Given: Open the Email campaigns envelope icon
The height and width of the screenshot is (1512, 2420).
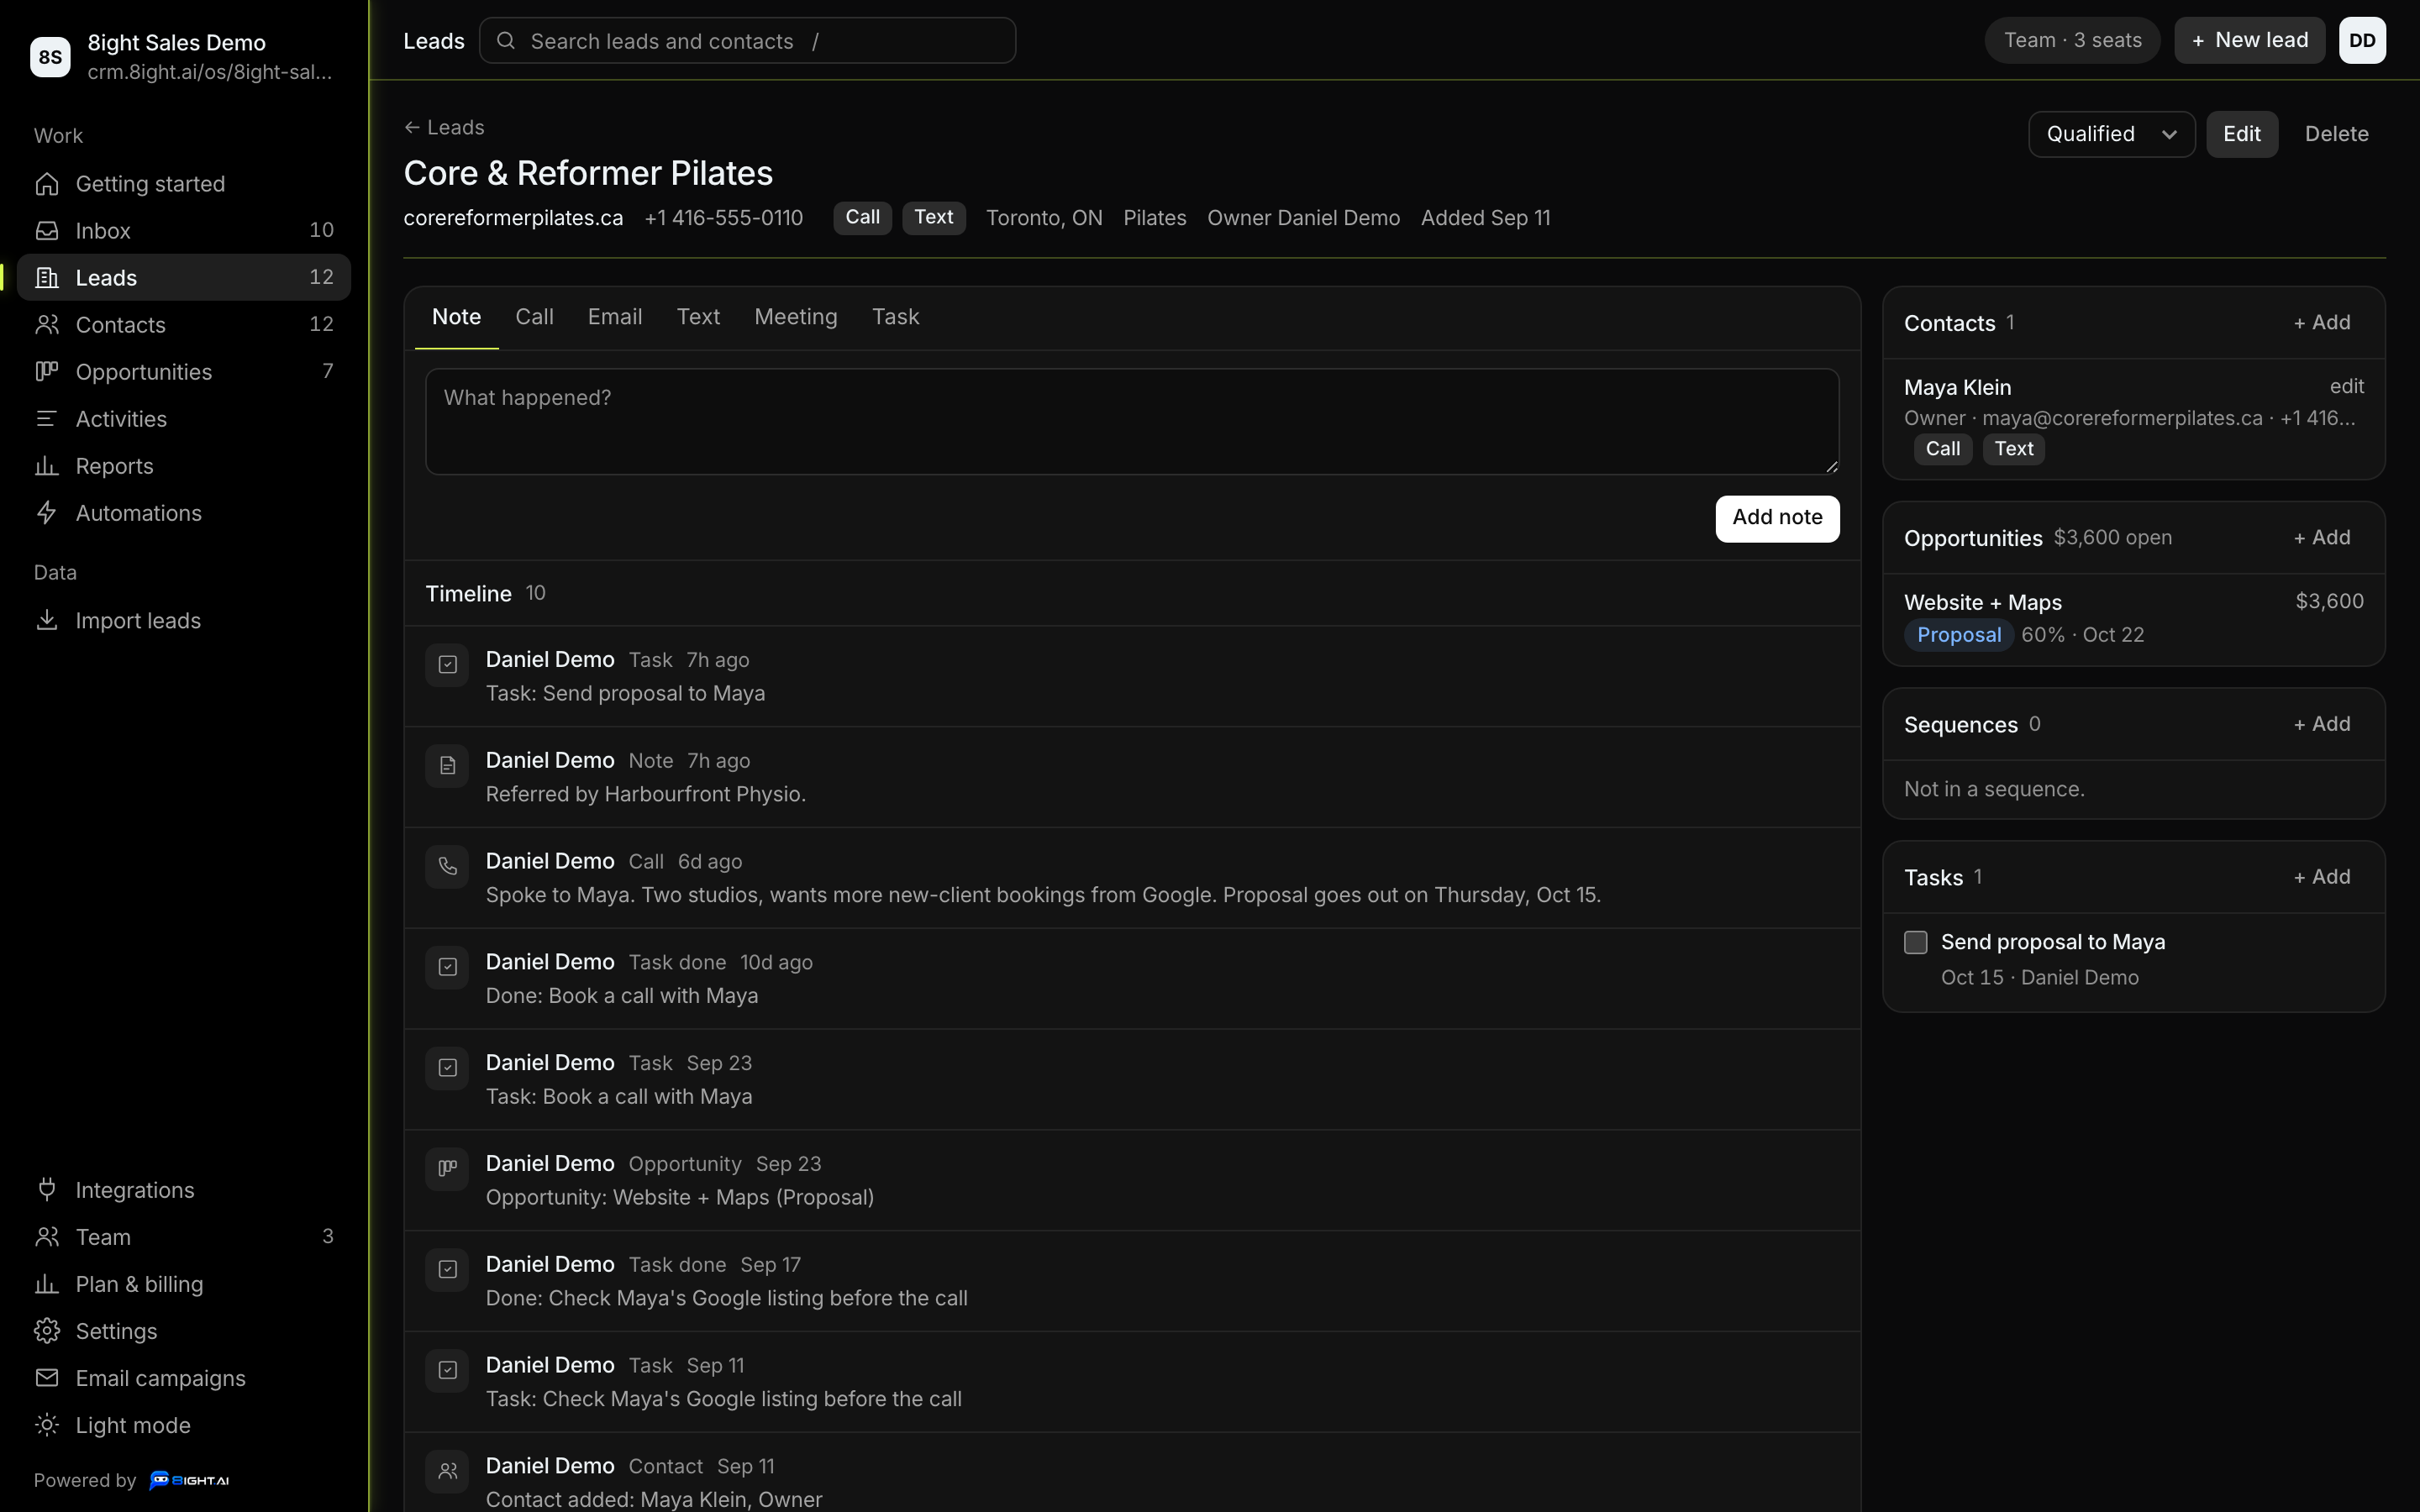Looking at the screenshot, I should pos(47,1378).
